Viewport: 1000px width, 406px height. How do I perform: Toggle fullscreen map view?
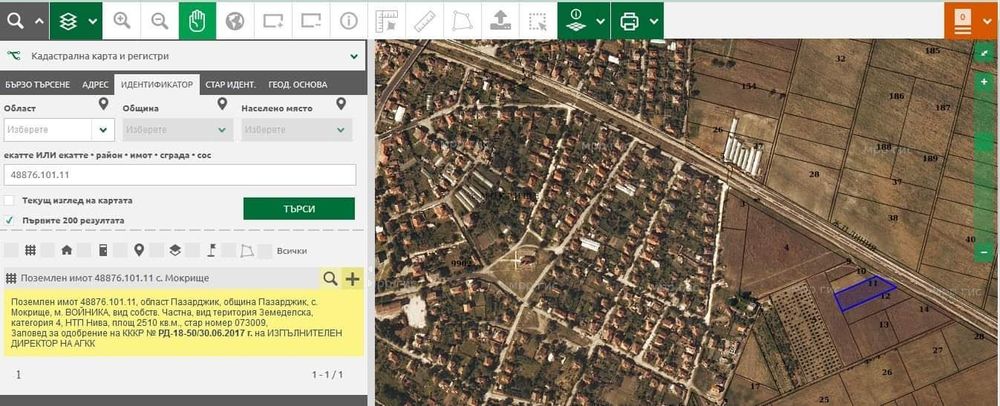pyautogui.click(x=984, y=52)
